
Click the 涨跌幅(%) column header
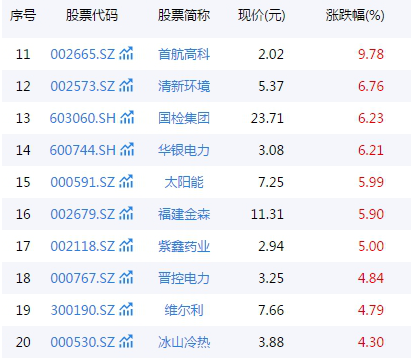coord(355,15)
